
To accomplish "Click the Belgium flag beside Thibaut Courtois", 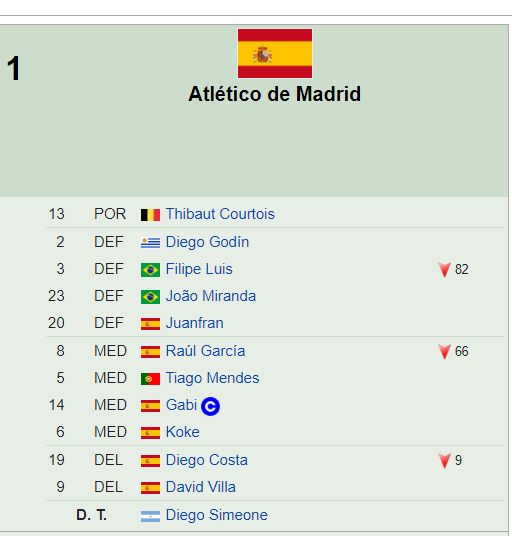I will point(150,215).
